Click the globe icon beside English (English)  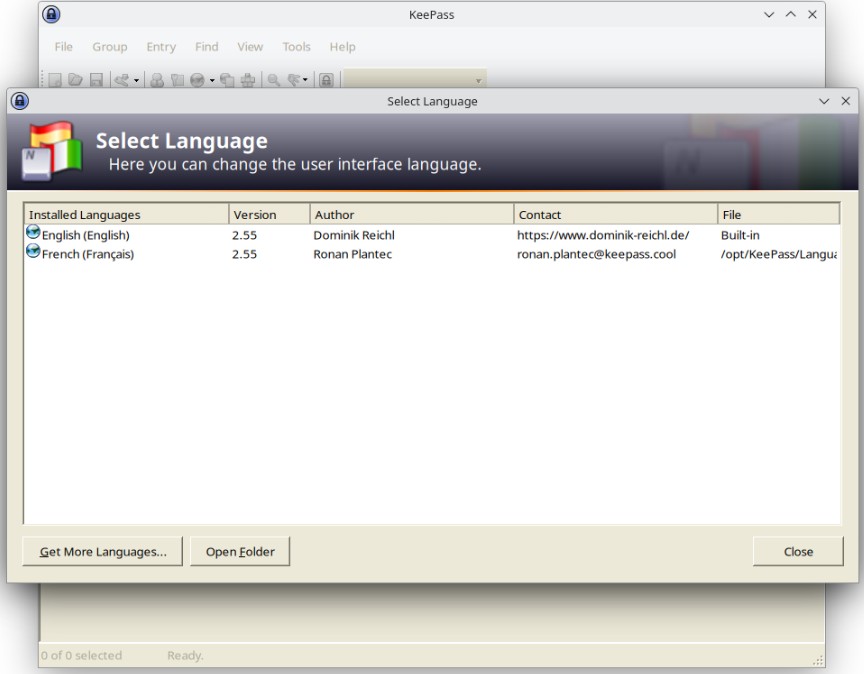pos(33,233)
